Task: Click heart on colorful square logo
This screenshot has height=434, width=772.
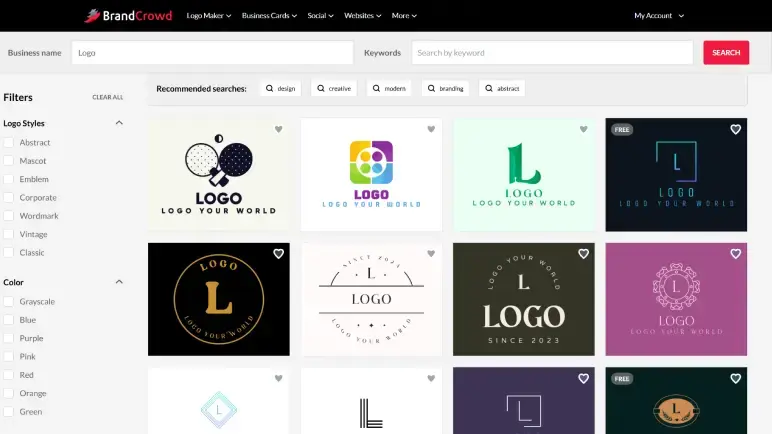Action: click(x=431, y=129)
